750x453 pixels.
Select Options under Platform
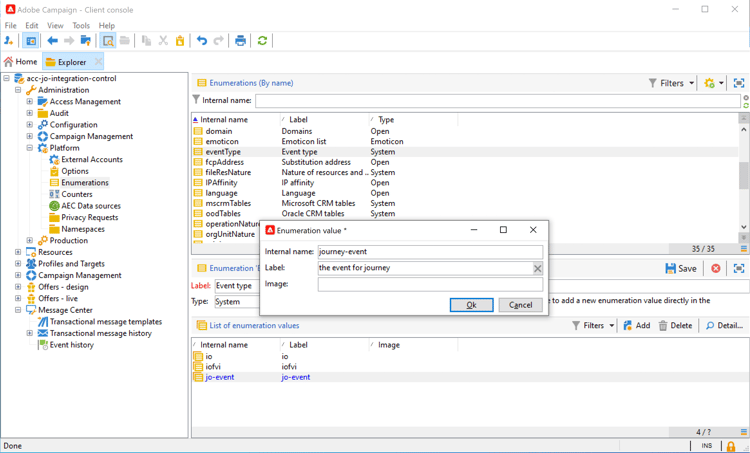(x=75, y=171)
